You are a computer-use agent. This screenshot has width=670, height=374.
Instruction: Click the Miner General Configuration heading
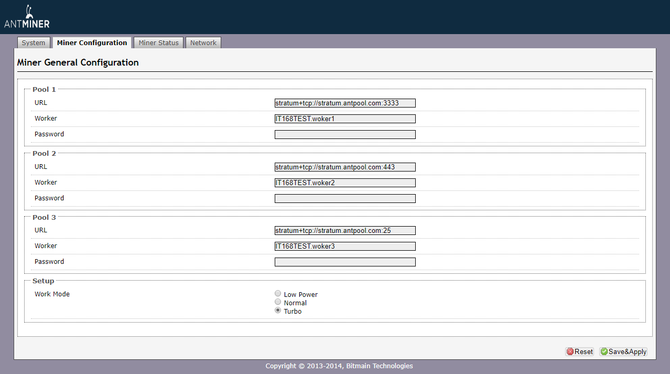(x=78, y=62)
